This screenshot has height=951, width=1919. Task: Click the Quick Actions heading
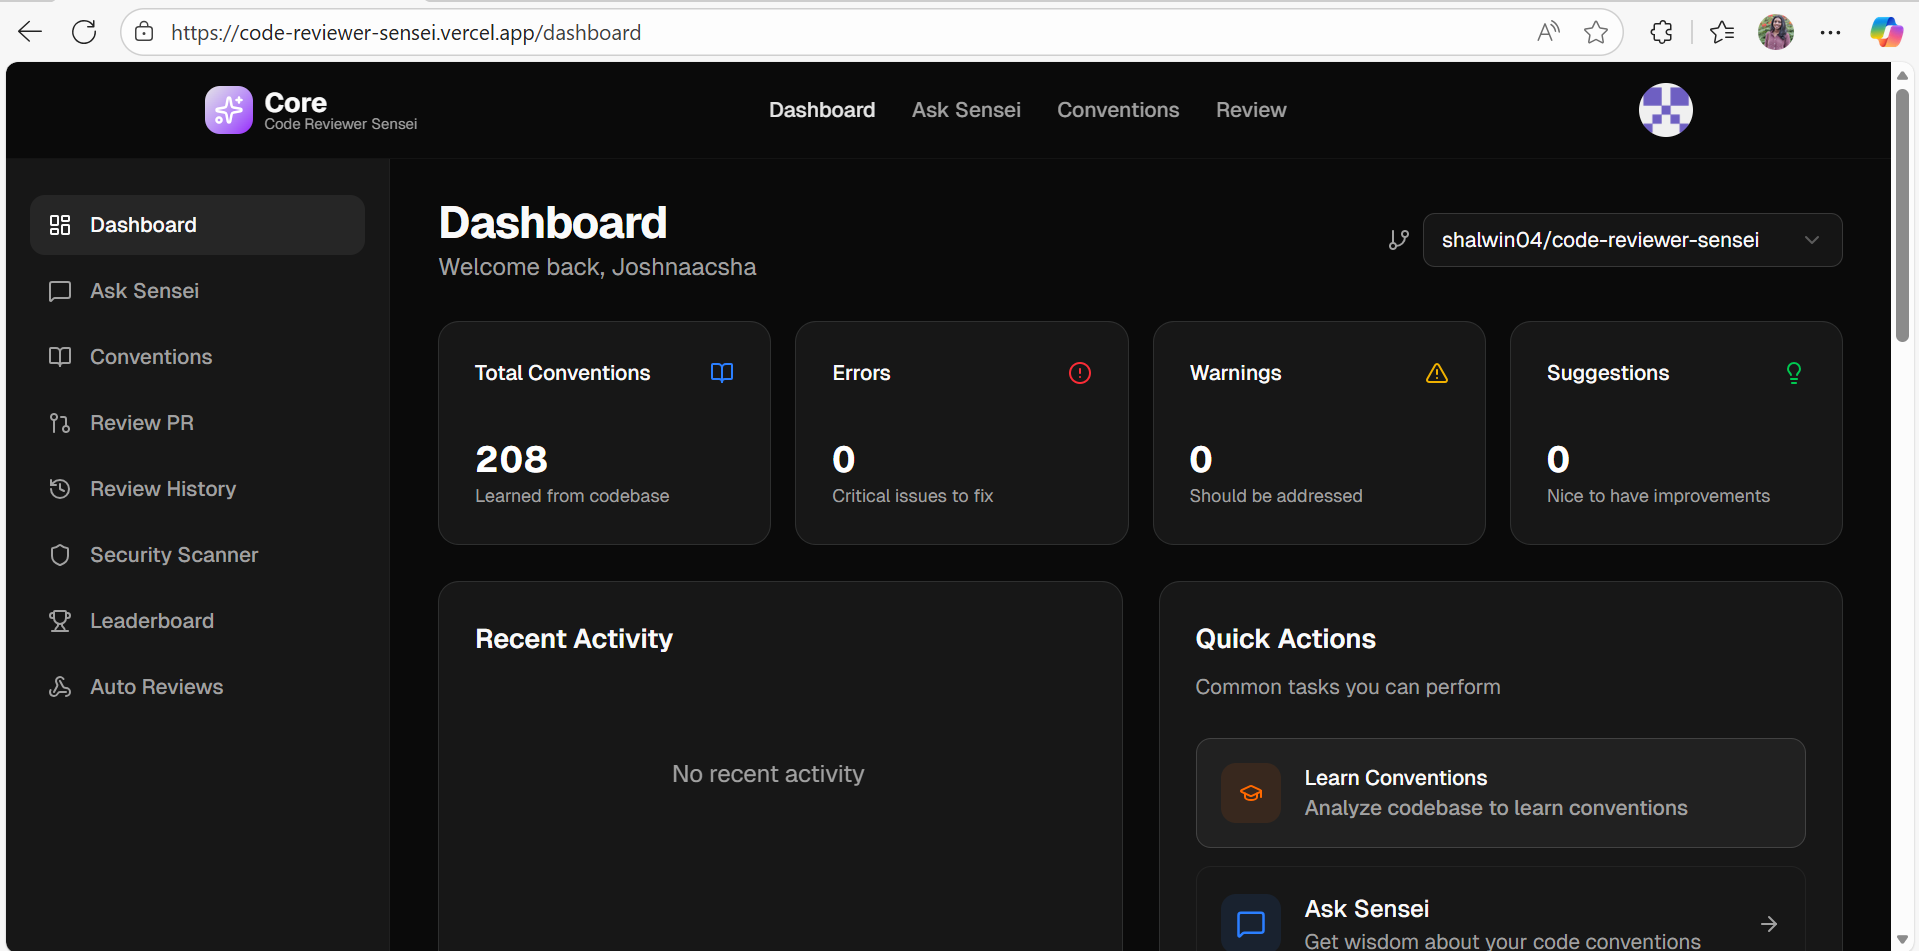(1285, 639)
